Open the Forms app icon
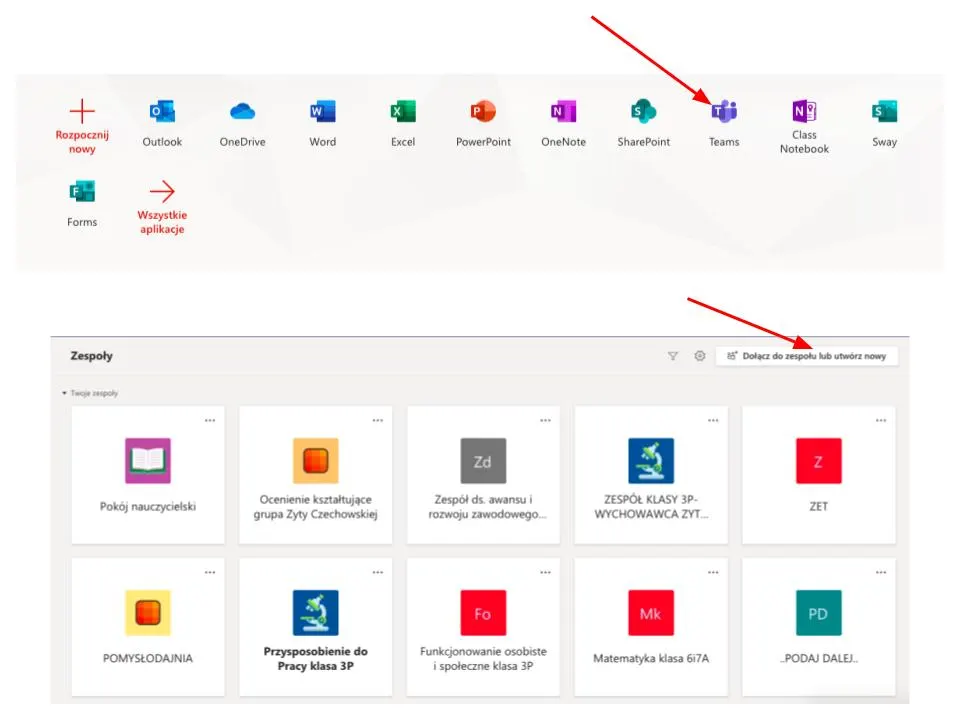The height and width of the screenshot is (720, 960). click(x=82, y=193)
